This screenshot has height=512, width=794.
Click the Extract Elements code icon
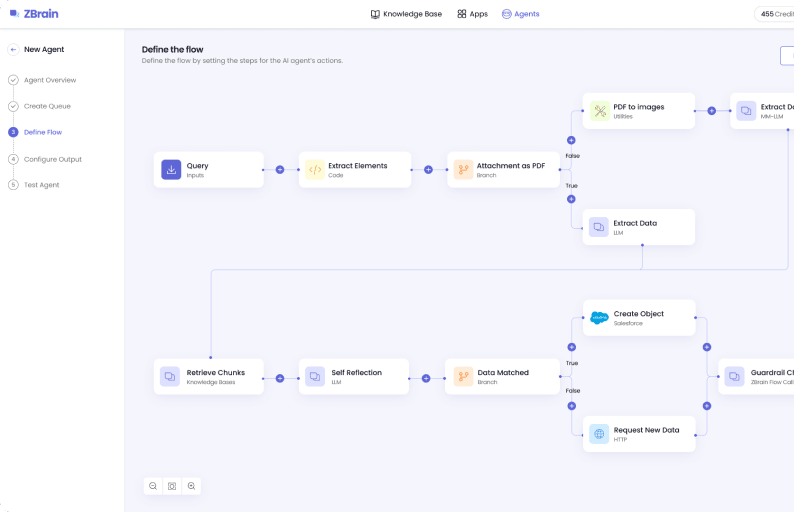315,170
